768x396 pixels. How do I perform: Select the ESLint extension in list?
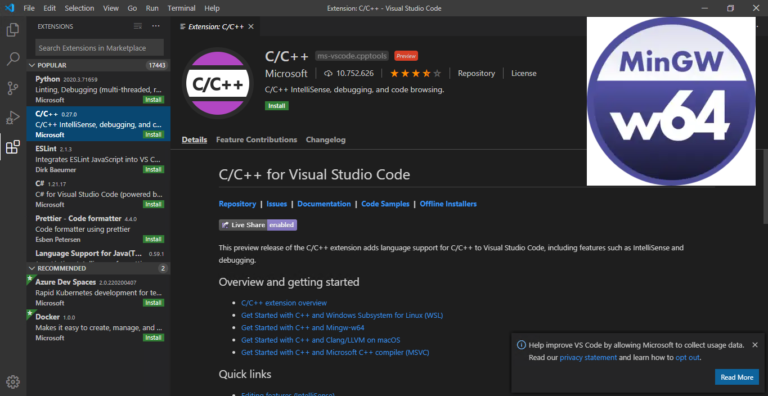coord(98,159)
